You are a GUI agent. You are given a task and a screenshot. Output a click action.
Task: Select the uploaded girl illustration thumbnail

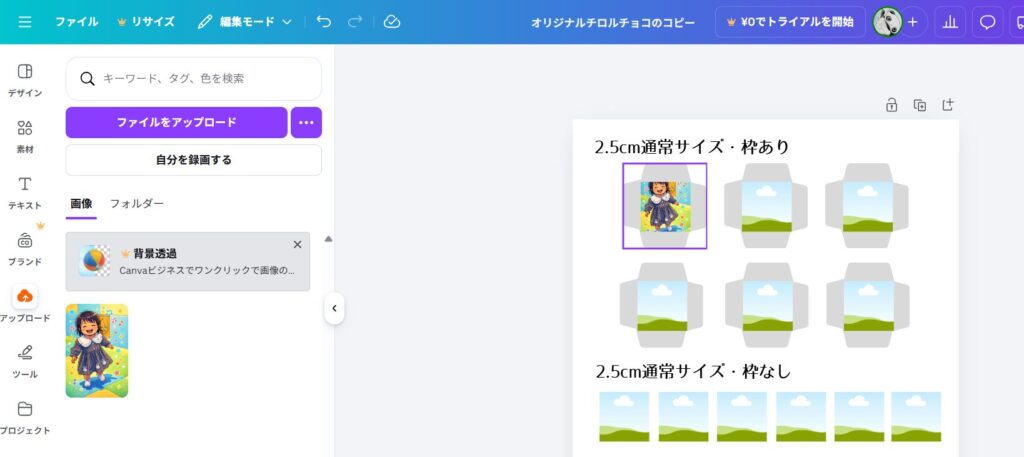click(x=97, y=350)
